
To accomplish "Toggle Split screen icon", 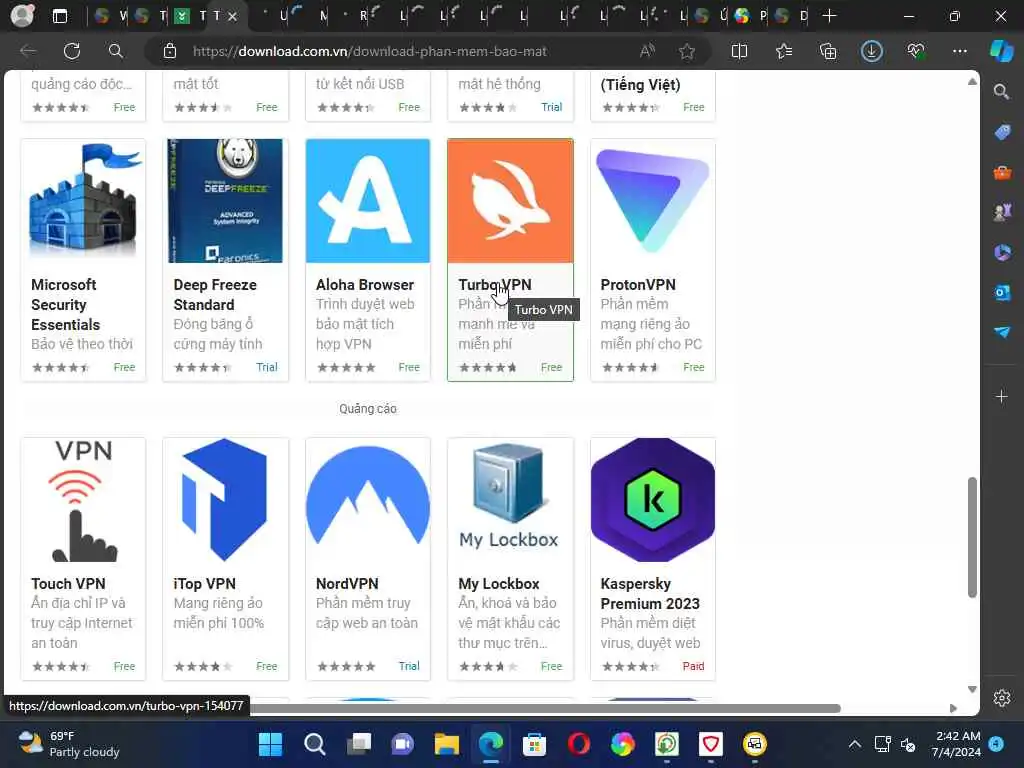I will click(x=739, y=51).
